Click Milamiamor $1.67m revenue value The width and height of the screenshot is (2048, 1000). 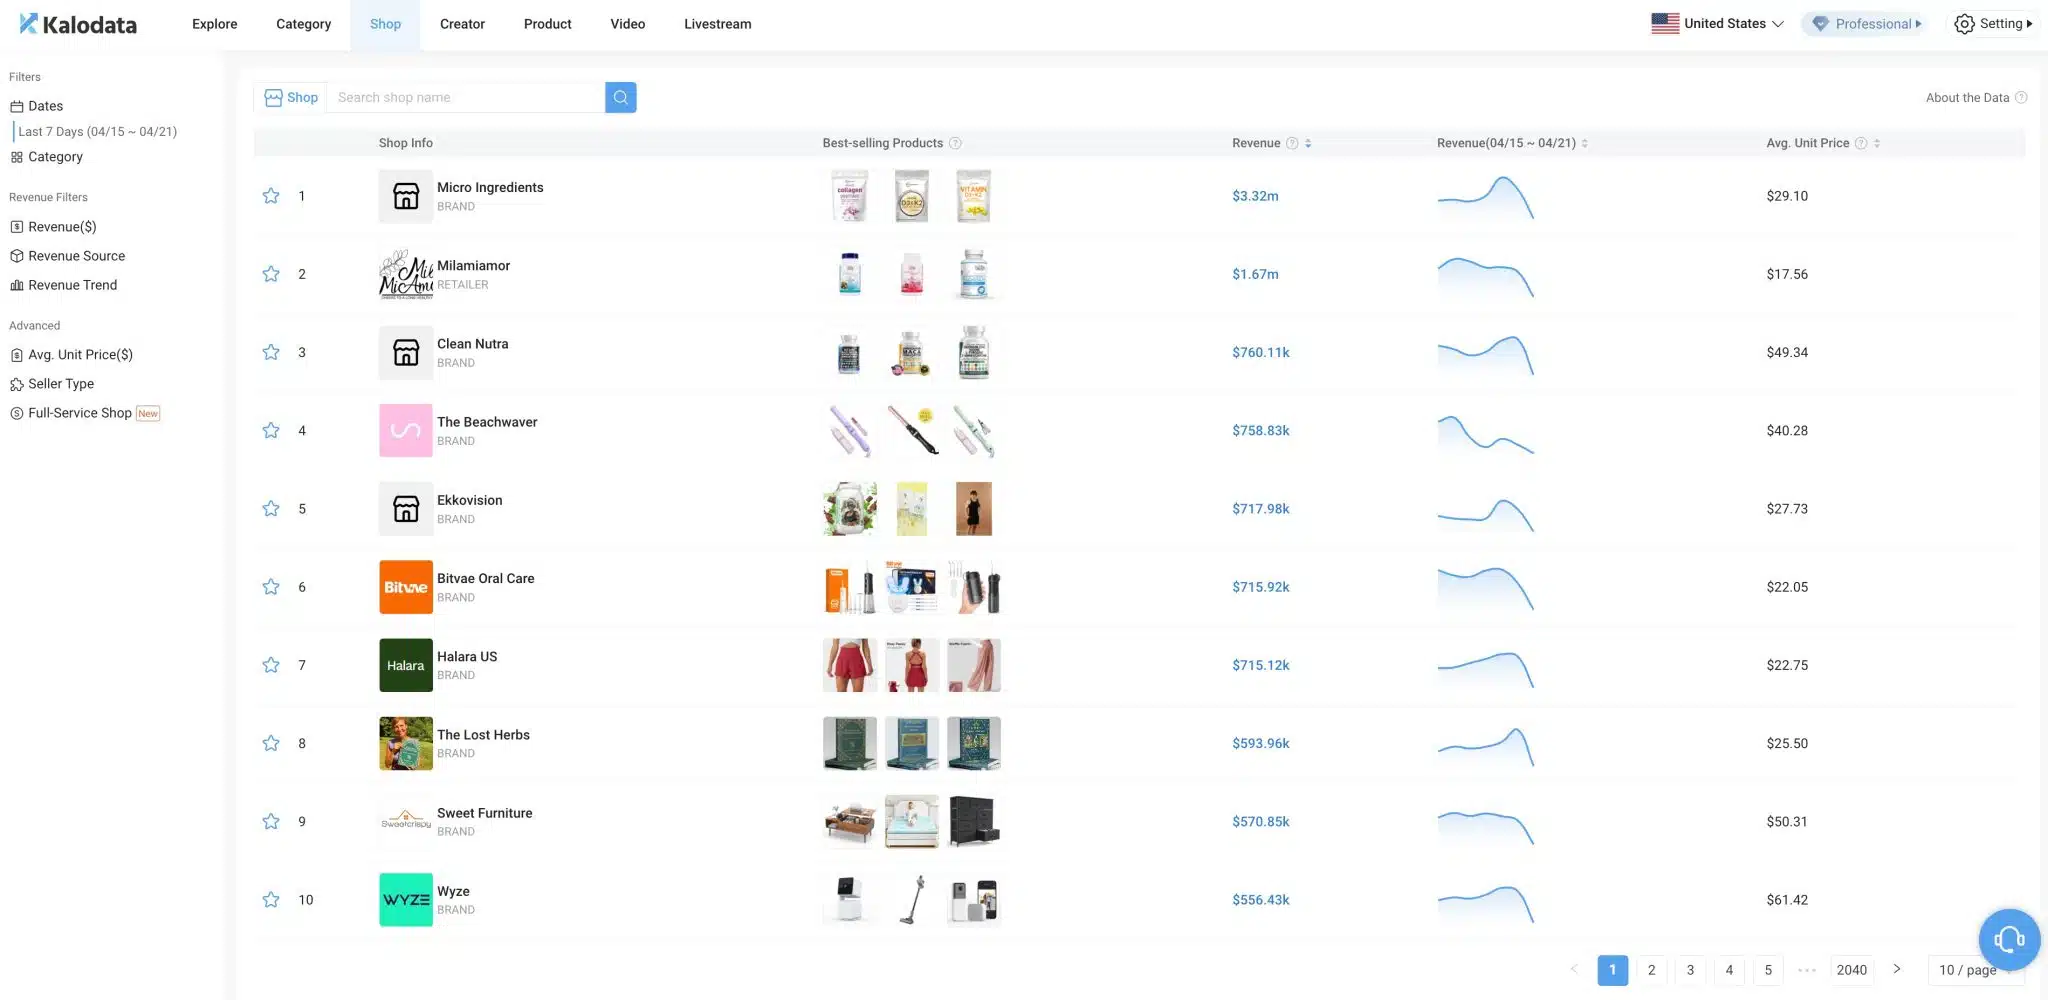tap(1255, 274)
